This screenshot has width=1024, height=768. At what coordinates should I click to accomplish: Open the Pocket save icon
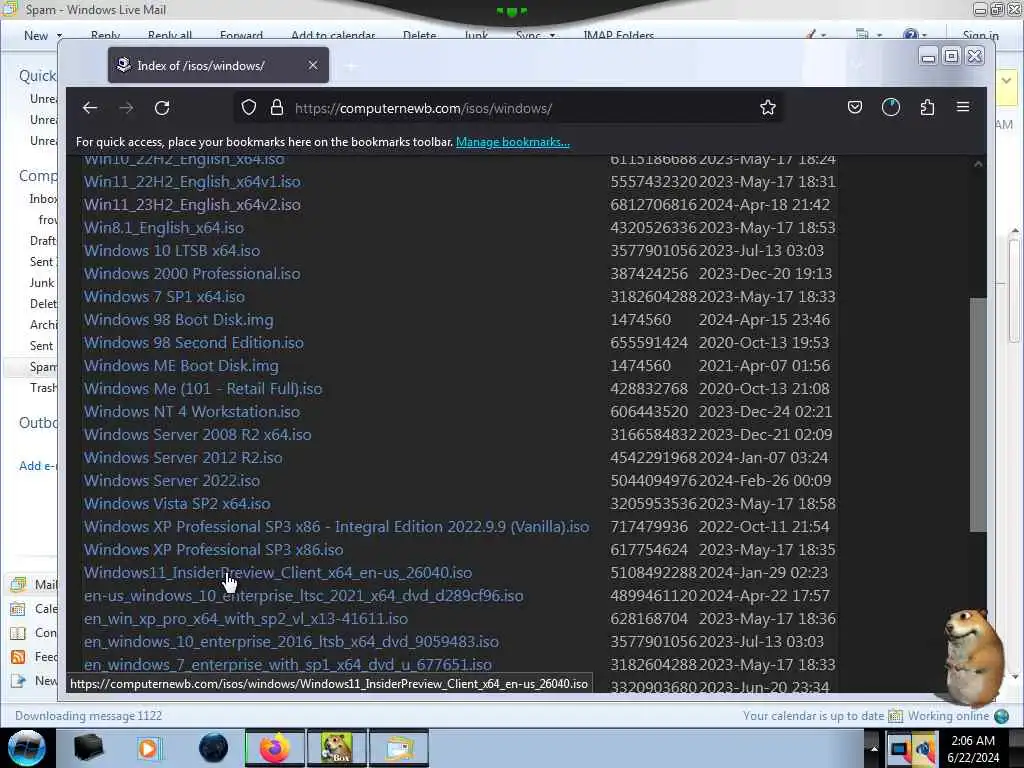[x=855, y=108]
